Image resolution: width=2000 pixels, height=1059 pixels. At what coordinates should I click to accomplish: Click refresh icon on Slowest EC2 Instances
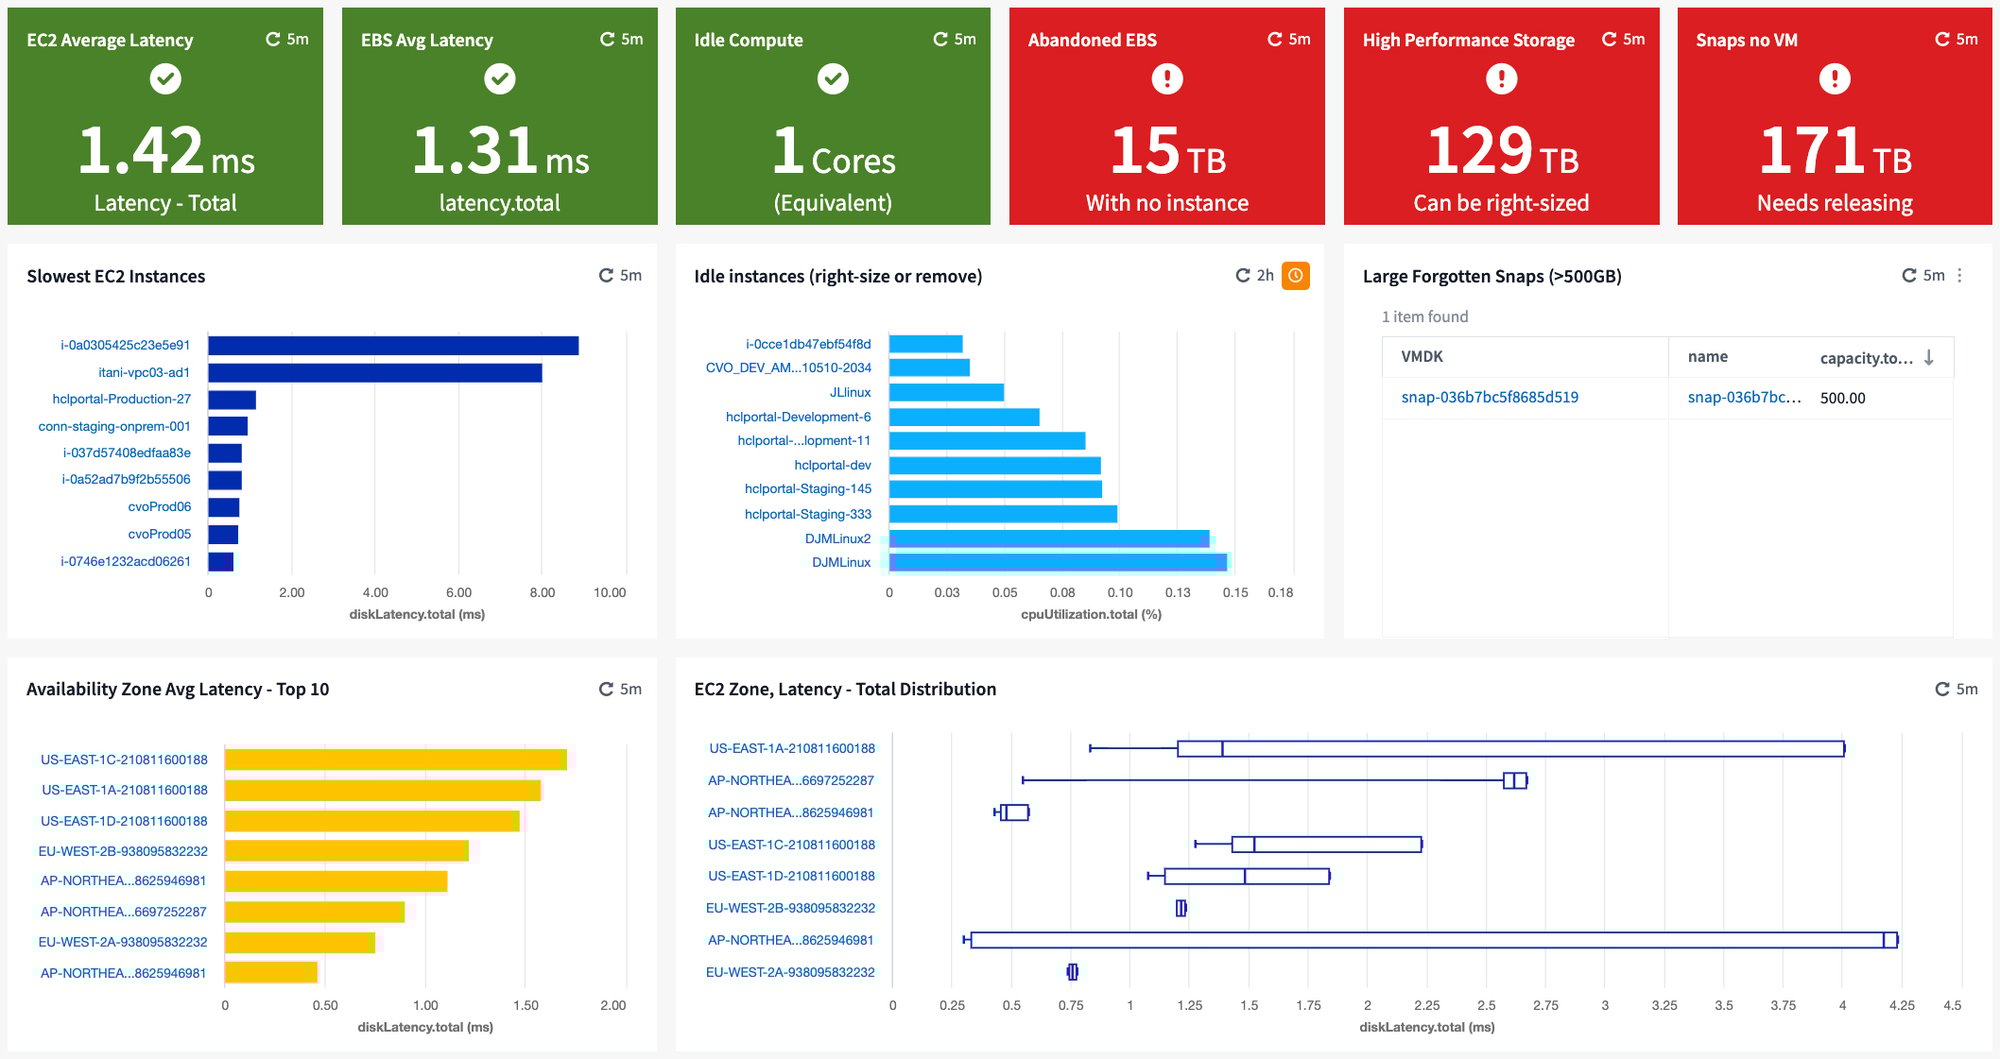pos(606,275)
